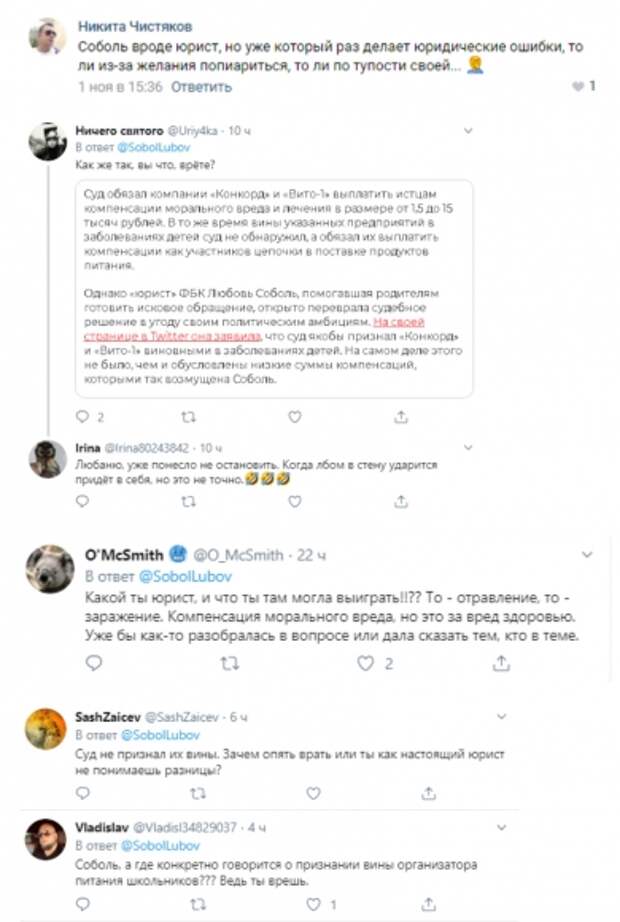Reply to the Ничего святого tweet
The height and width of the screenshot is (922, 620).
pos(84,415)
